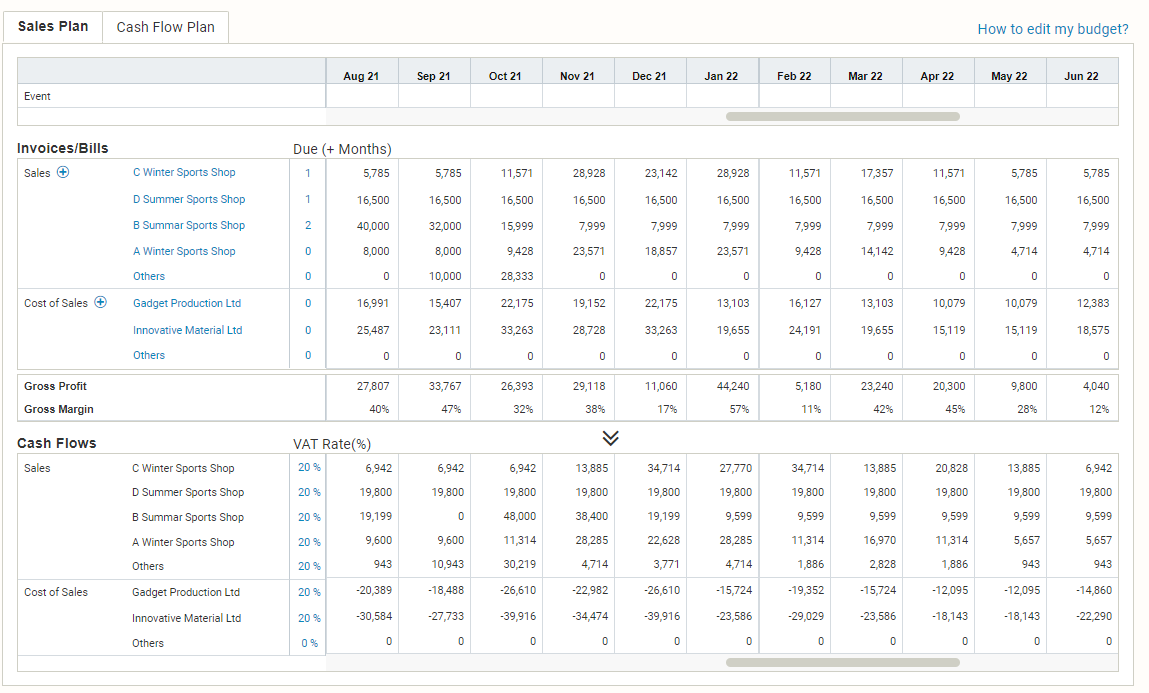Change VAT rate for cash flow Others under Cost of Sales
1149x693 pixels.
click(x=309, y=643)
